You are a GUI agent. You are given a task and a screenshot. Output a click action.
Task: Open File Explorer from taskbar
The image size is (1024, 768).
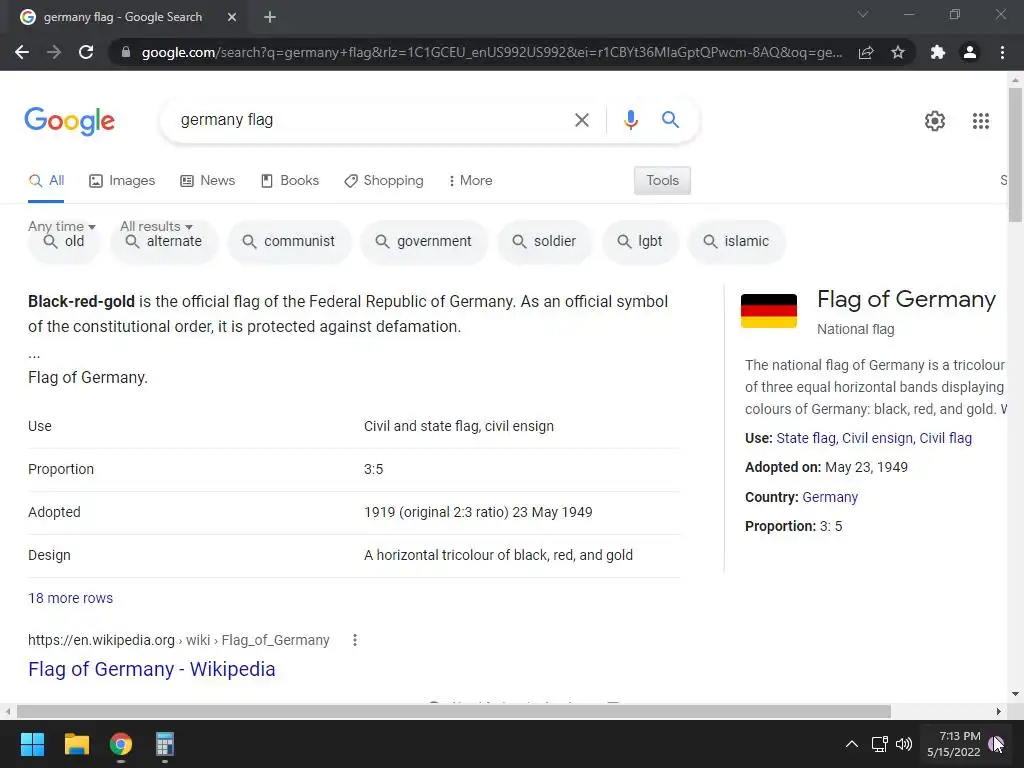(76, 744)
